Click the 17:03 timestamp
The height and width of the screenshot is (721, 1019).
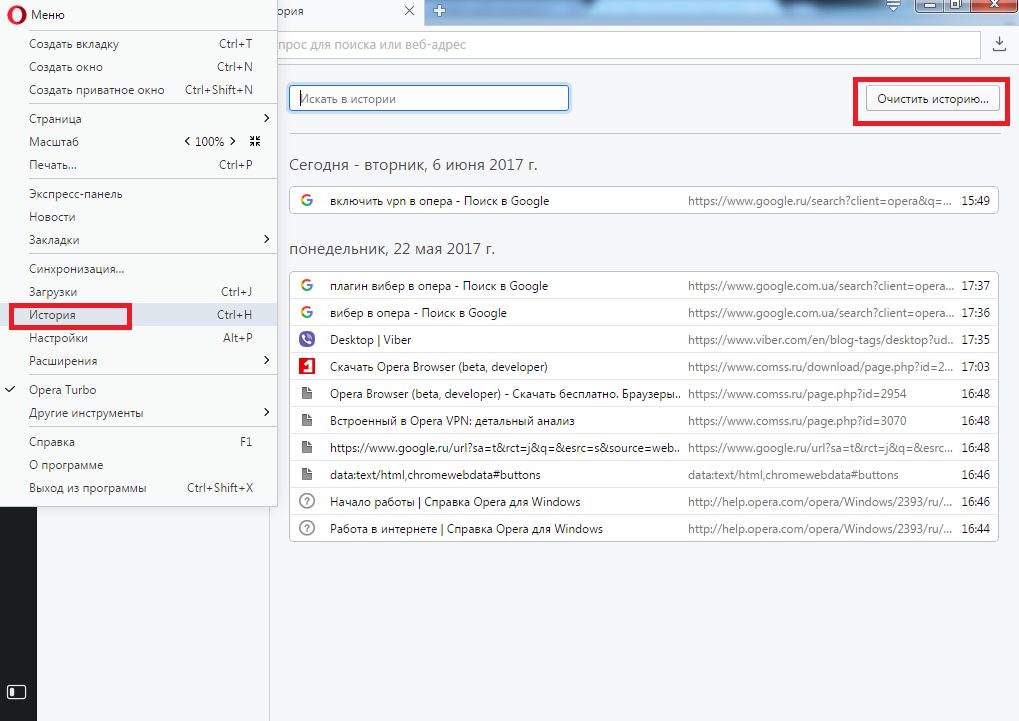975,367
